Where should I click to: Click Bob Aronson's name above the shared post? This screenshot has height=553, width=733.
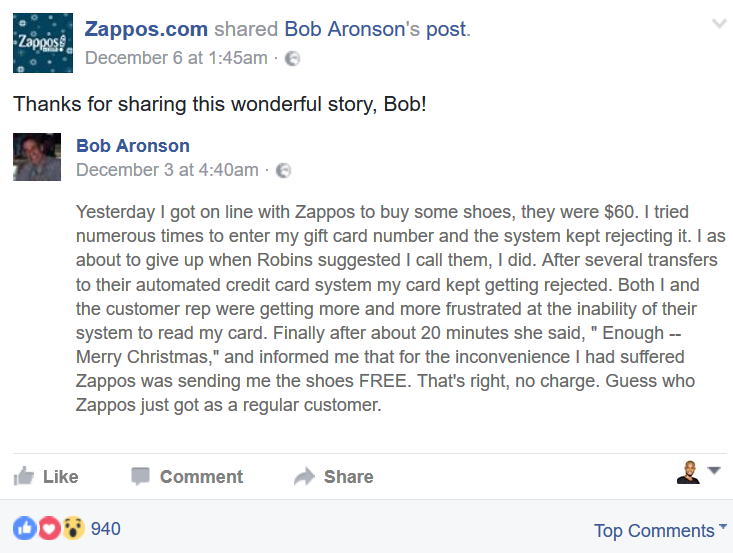click(133, 146)
